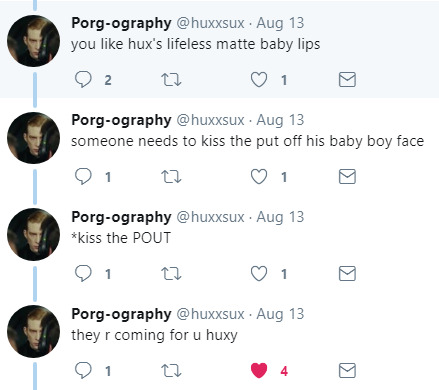This screenshot has width=439, height=390.
Task: Open avatar thumbnail beside 'baby boy face' tweet
Action: [x=33, y=138]
